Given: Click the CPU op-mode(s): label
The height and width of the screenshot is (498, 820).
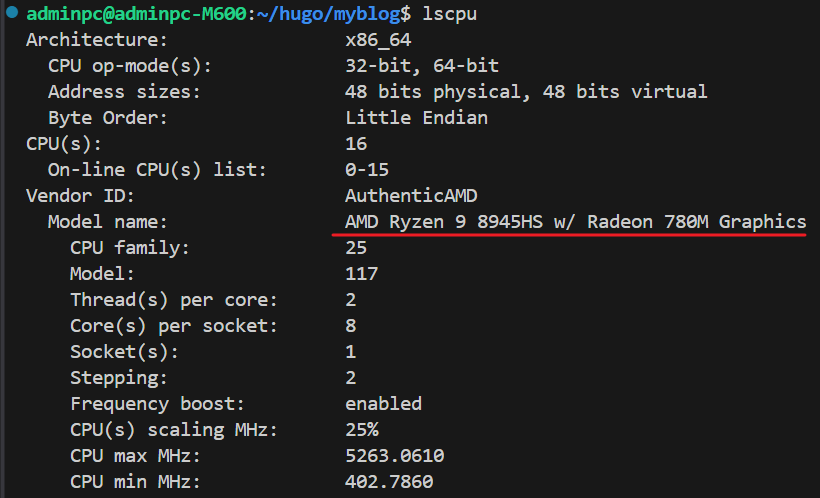Looking at the screenshot, I should [x=130, y=66].
